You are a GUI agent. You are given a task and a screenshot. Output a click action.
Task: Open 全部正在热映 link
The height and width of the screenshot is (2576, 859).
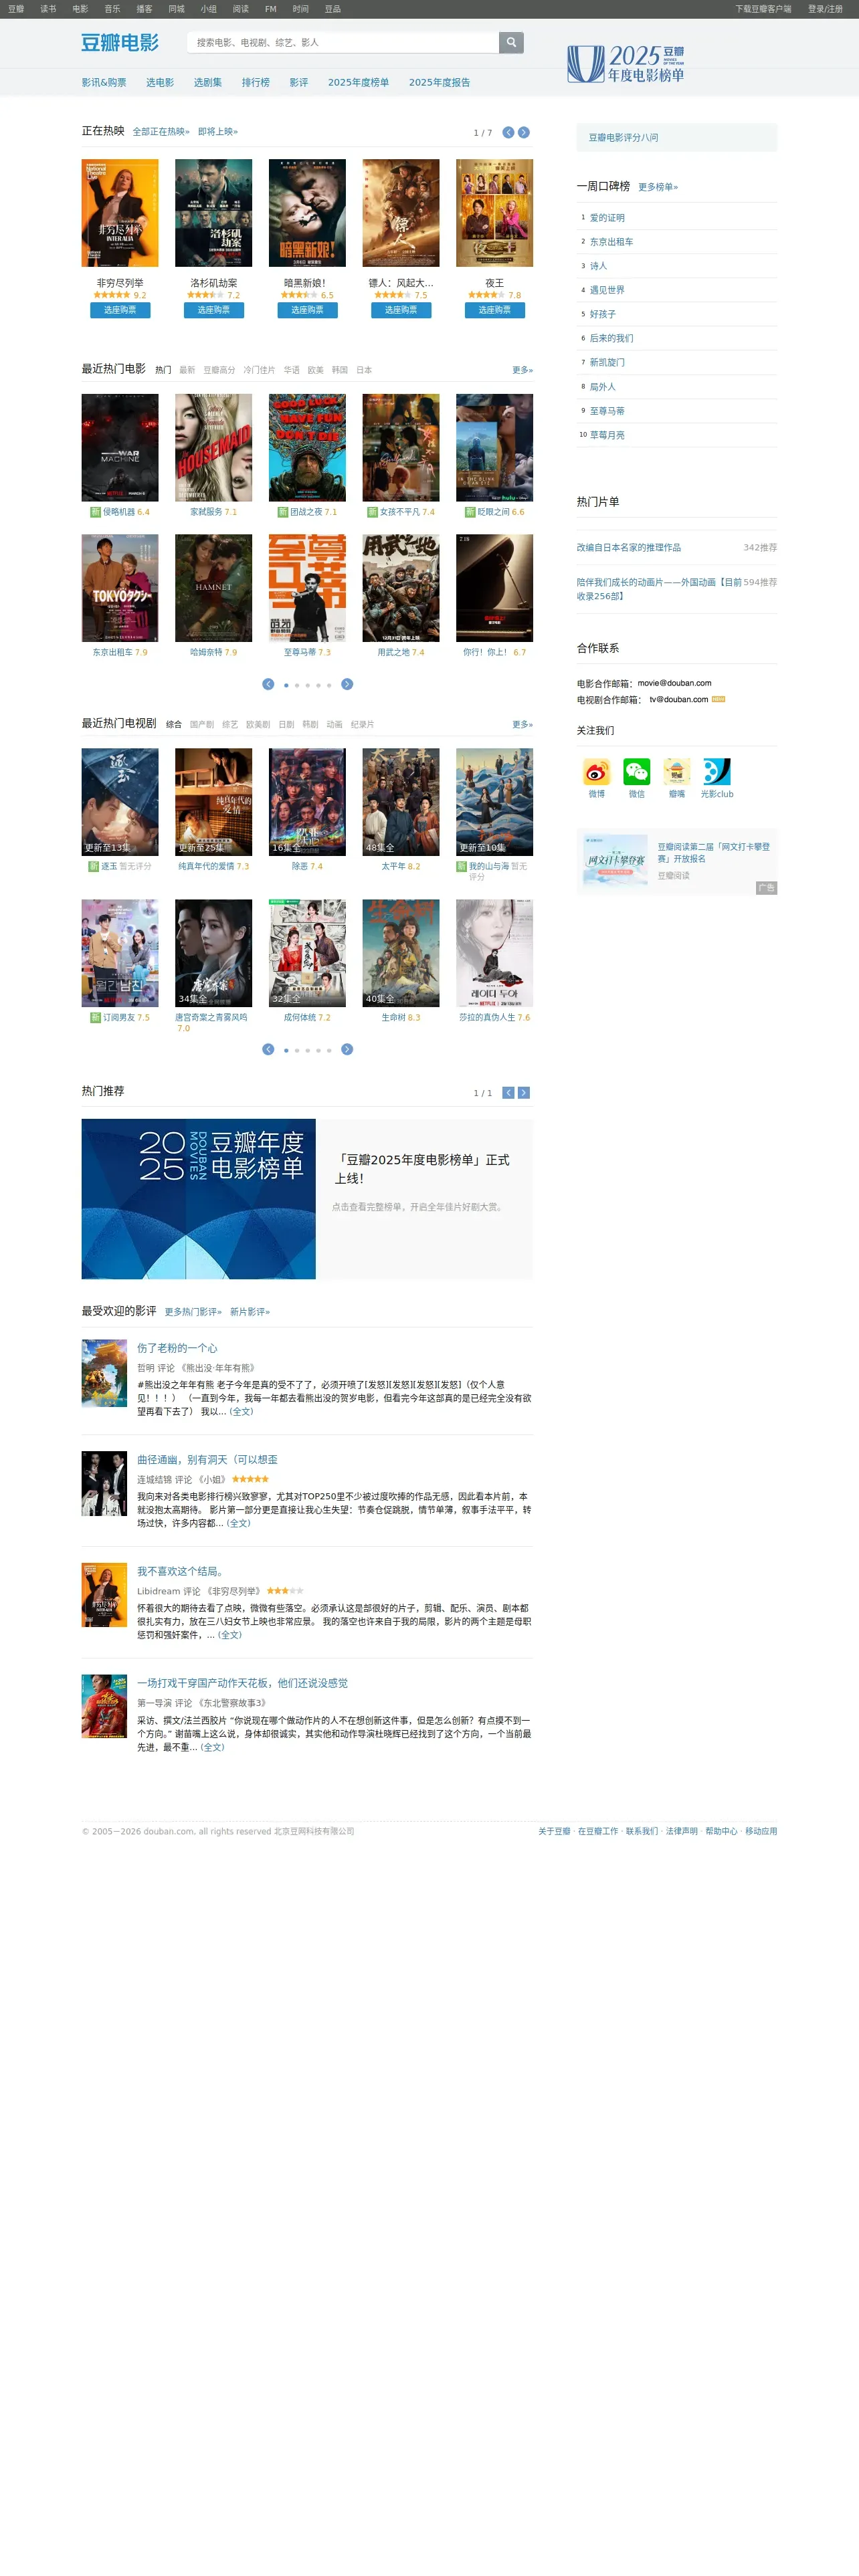click(161, 132)
